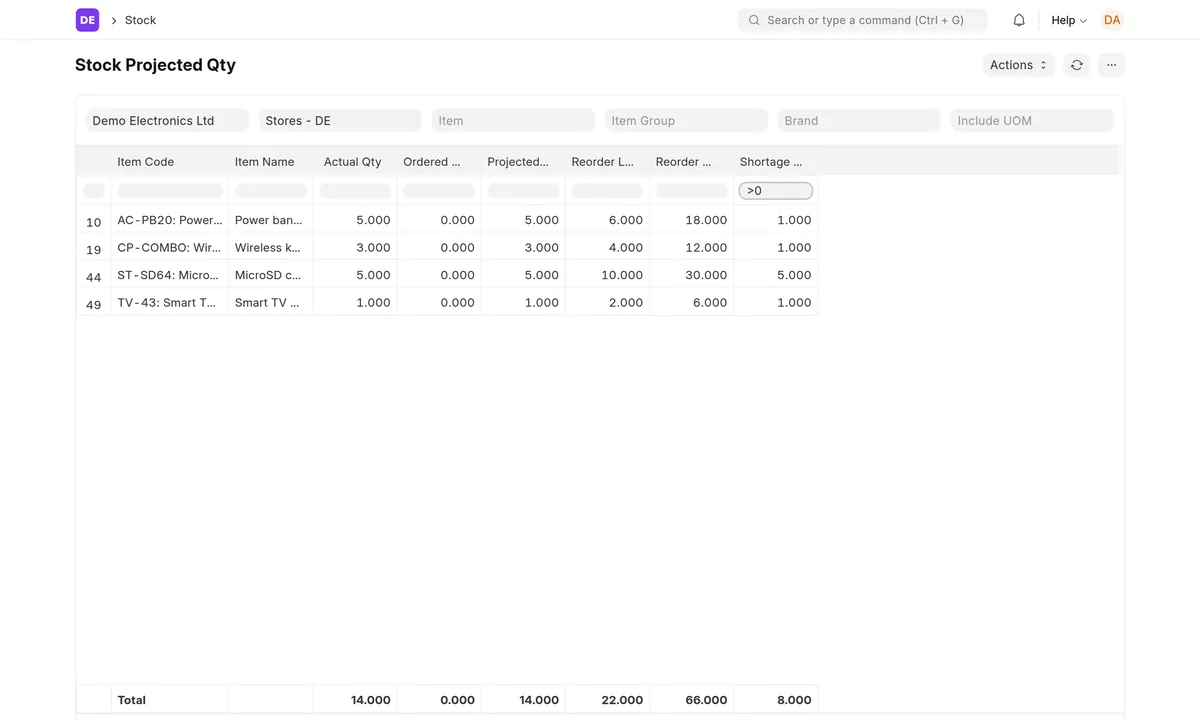
Task: Click the 18.000 reorder qty cell
Action: tap(692, 220)
